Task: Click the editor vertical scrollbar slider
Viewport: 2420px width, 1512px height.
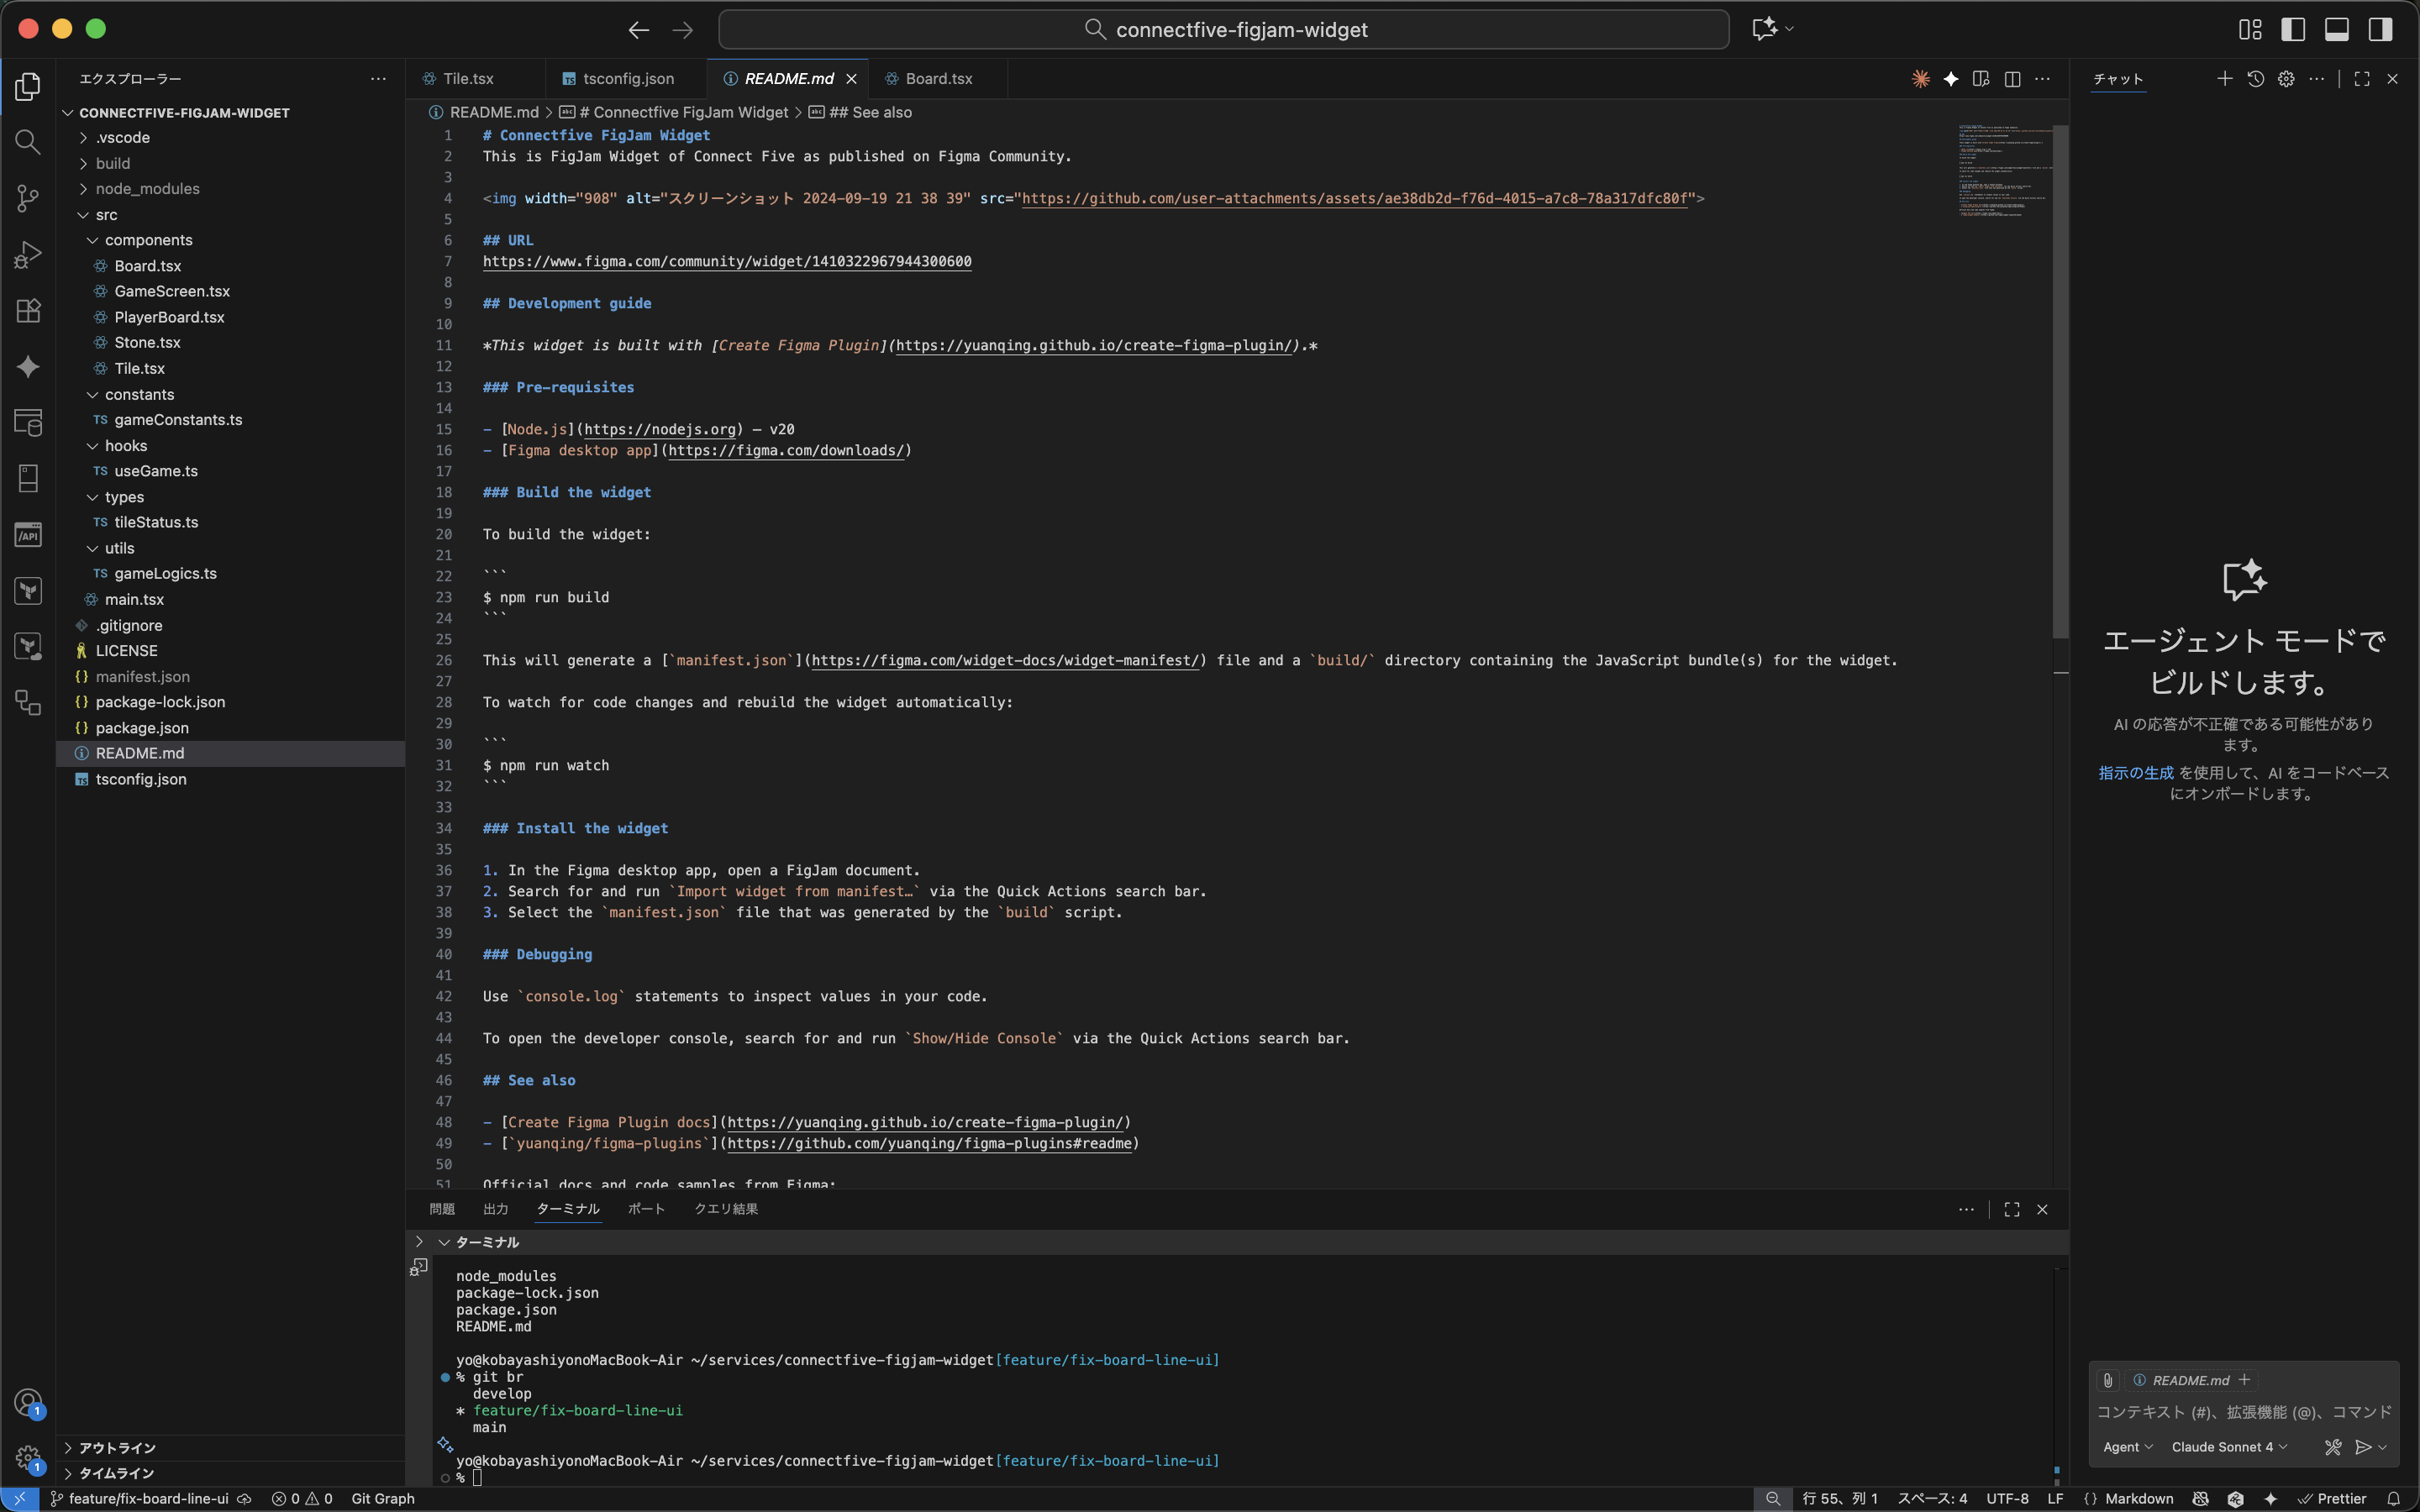Action: point(2060,380)
